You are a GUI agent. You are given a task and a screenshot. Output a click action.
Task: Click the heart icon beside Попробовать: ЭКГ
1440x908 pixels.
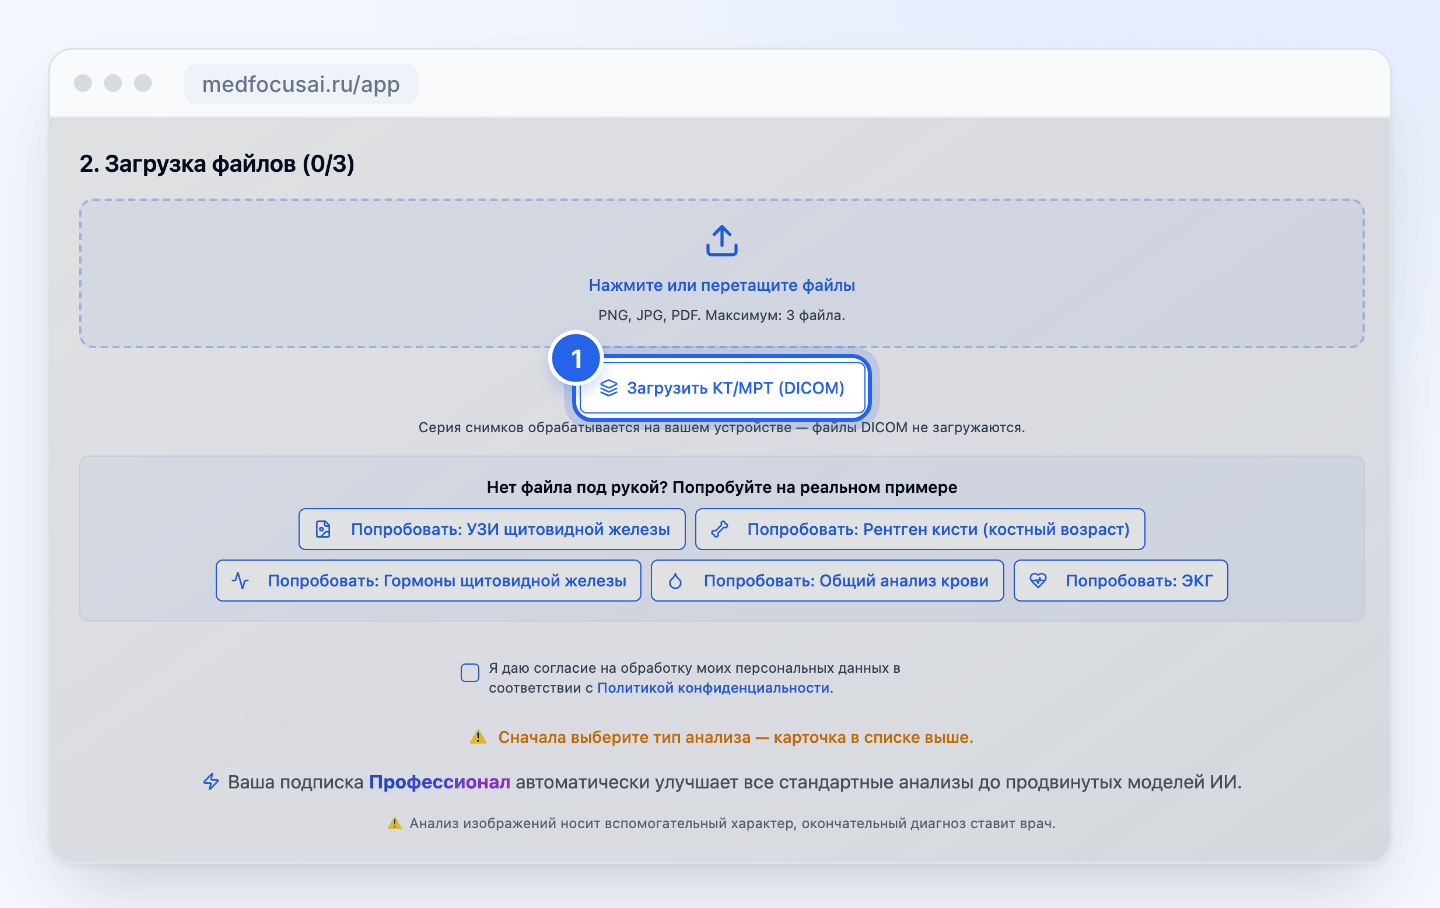click(1038, 580)
